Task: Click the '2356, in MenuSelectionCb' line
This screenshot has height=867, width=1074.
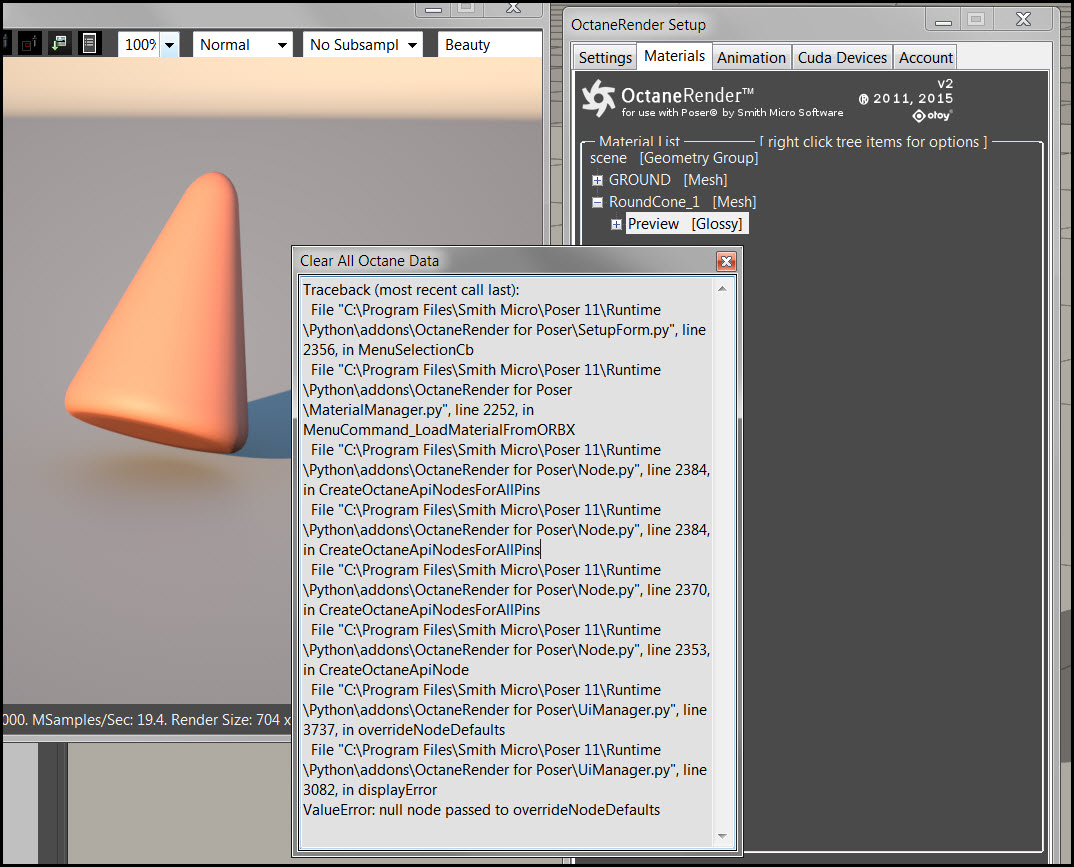Action: (x=388, y=350)
